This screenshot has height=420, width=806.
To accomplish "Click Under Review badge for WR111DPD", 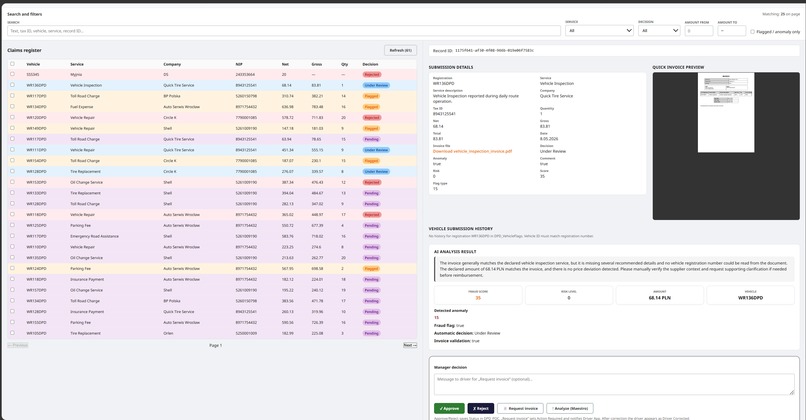I will tap(376, 150).
